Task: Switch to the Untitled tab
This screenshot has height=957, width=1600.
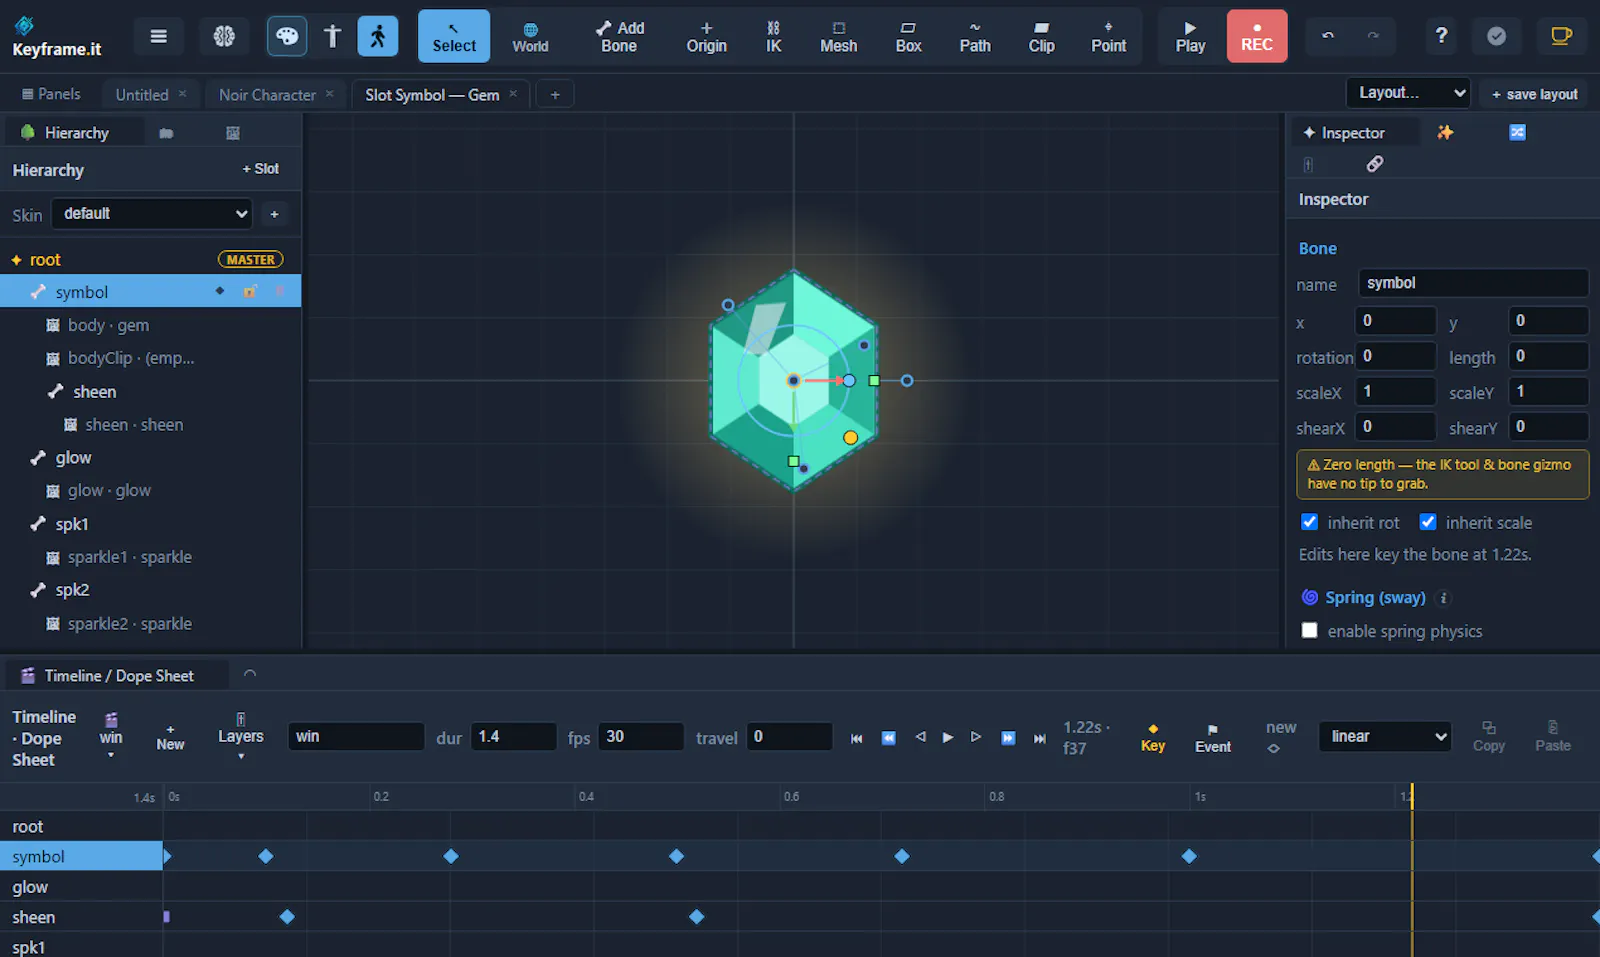Action: 141,95
